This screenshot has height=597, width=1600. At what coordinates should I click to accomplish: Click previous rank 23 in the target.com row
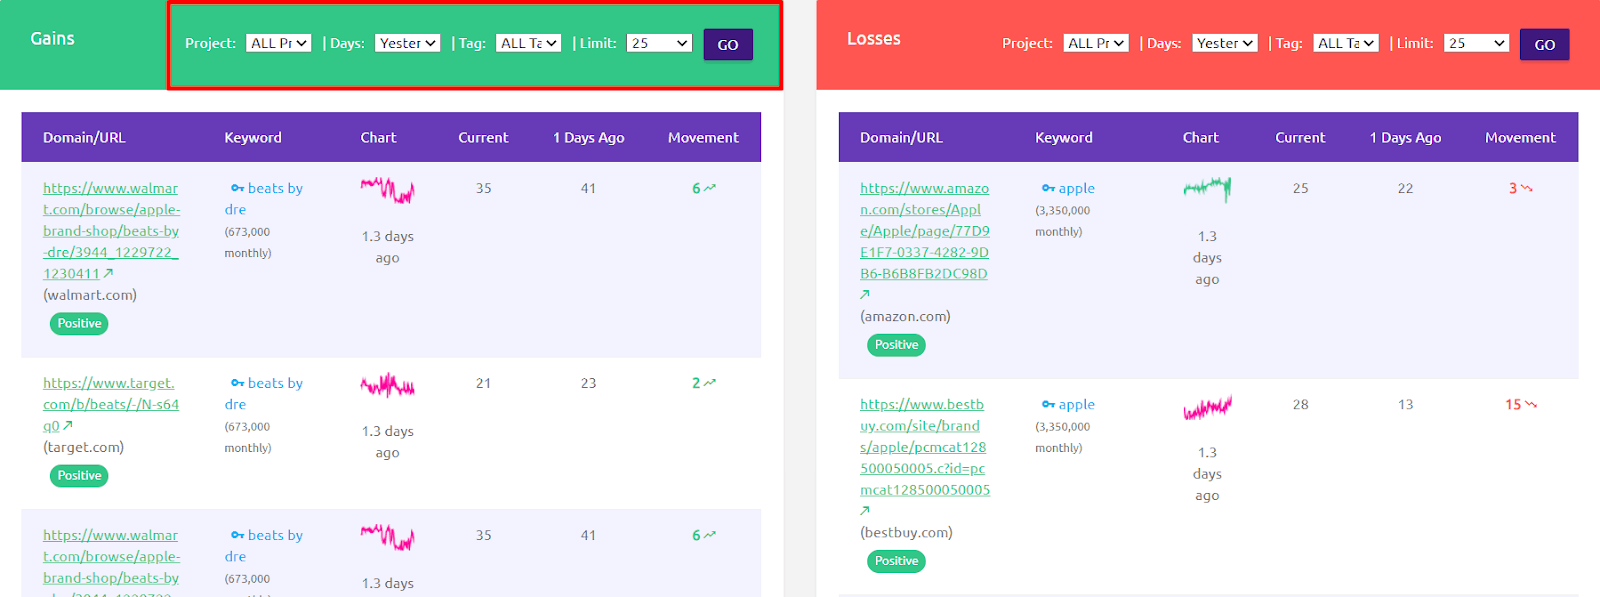(x=588, y=383)
